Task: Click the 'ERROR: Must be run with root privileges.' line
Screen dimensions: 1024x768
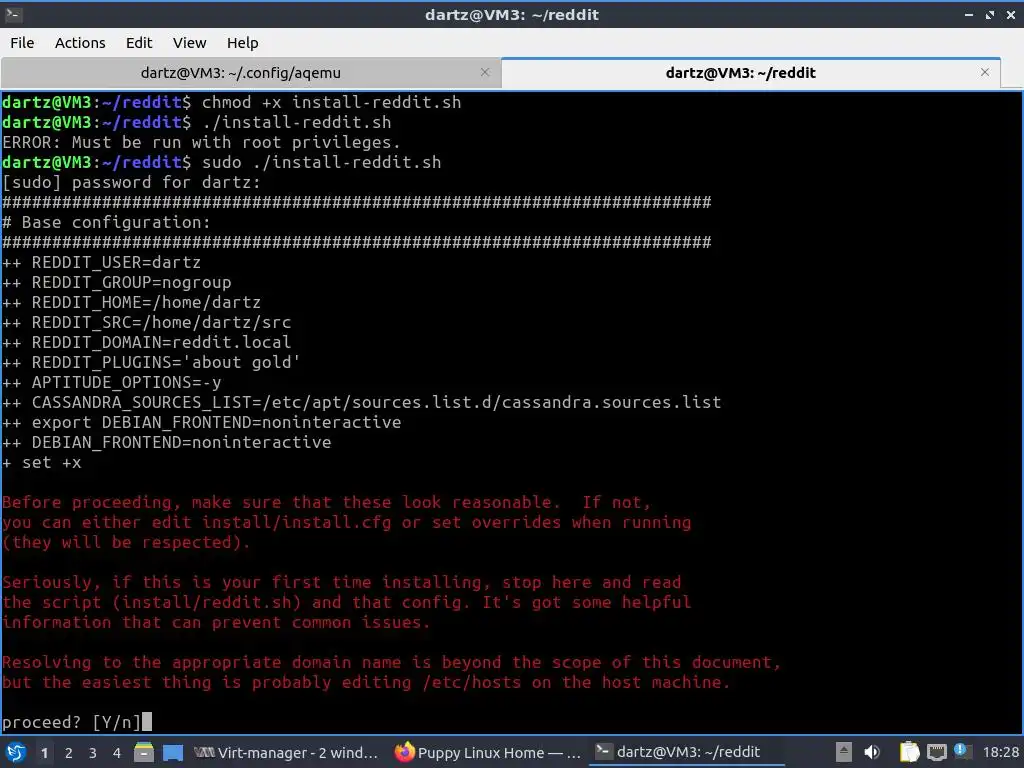Action: tap(200, 142)
